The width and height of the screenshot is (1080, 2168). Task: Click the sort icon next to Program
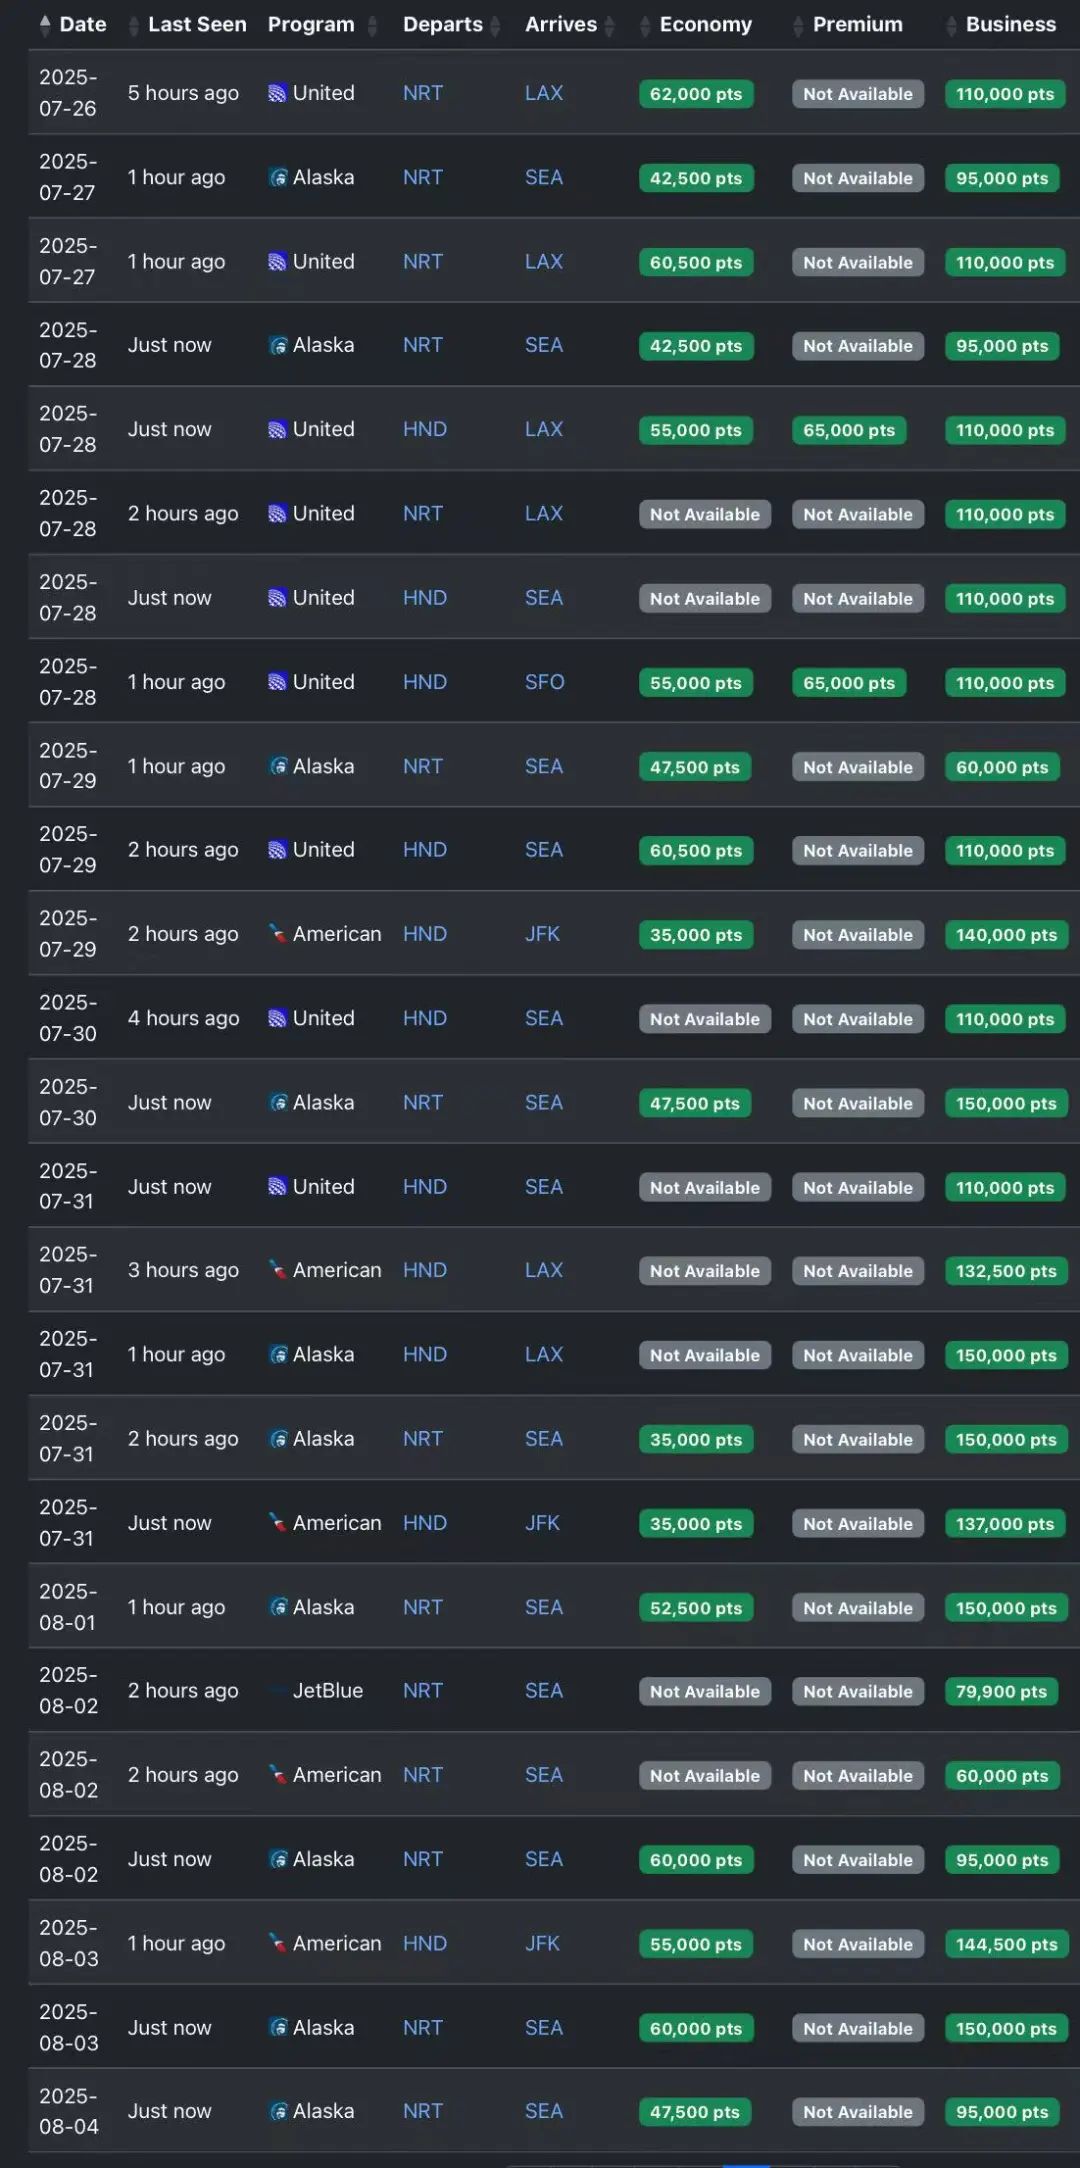tap(372, 26)
